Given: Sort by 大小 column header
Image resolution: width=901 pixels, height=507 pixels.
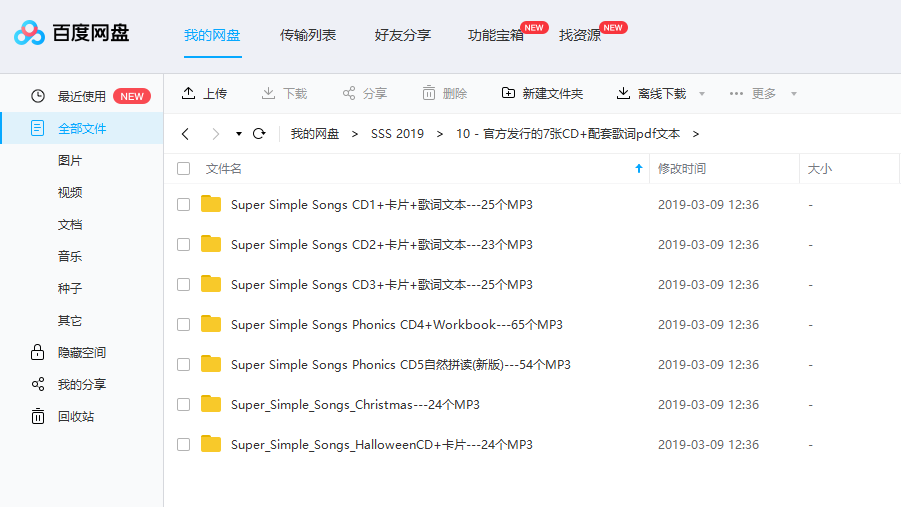Looking at the screenshot, I should tap(819, 168).
